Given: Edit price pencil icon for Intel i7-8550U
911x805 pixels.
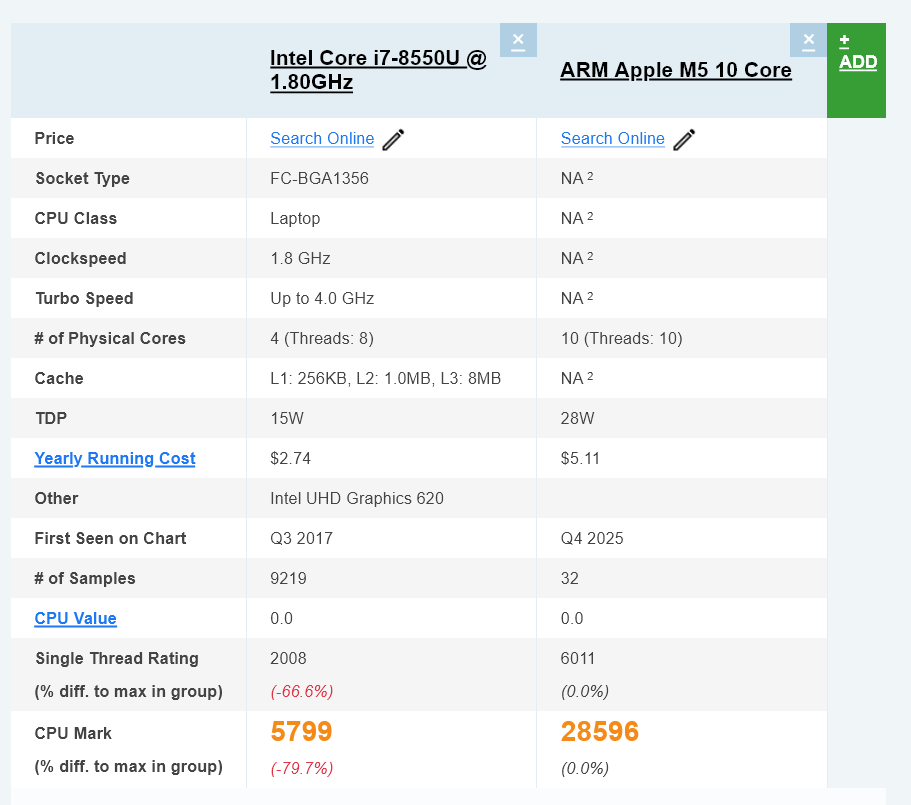Looking at the screenshot, I should 393,139.
